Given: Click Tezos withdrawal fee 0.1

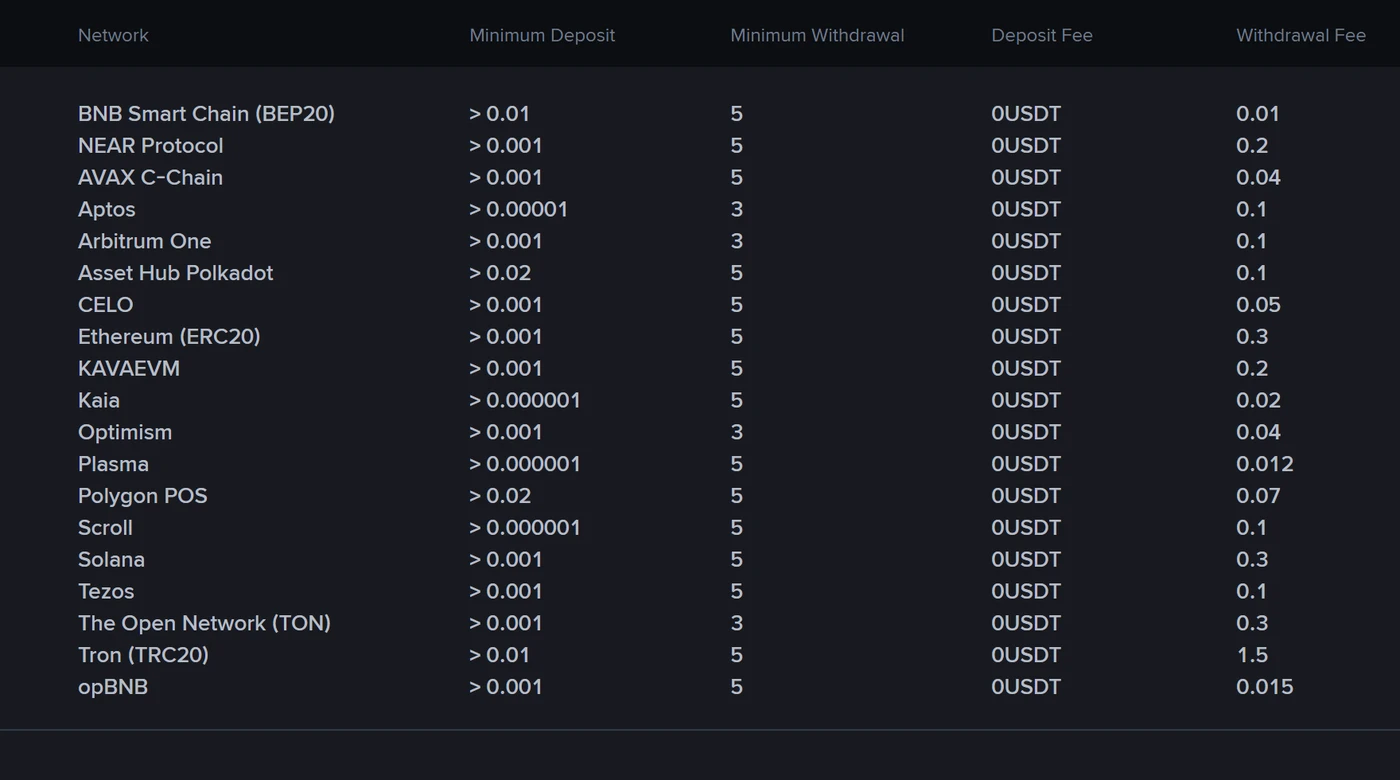Looking at the screenshot, I should 1251,592.
